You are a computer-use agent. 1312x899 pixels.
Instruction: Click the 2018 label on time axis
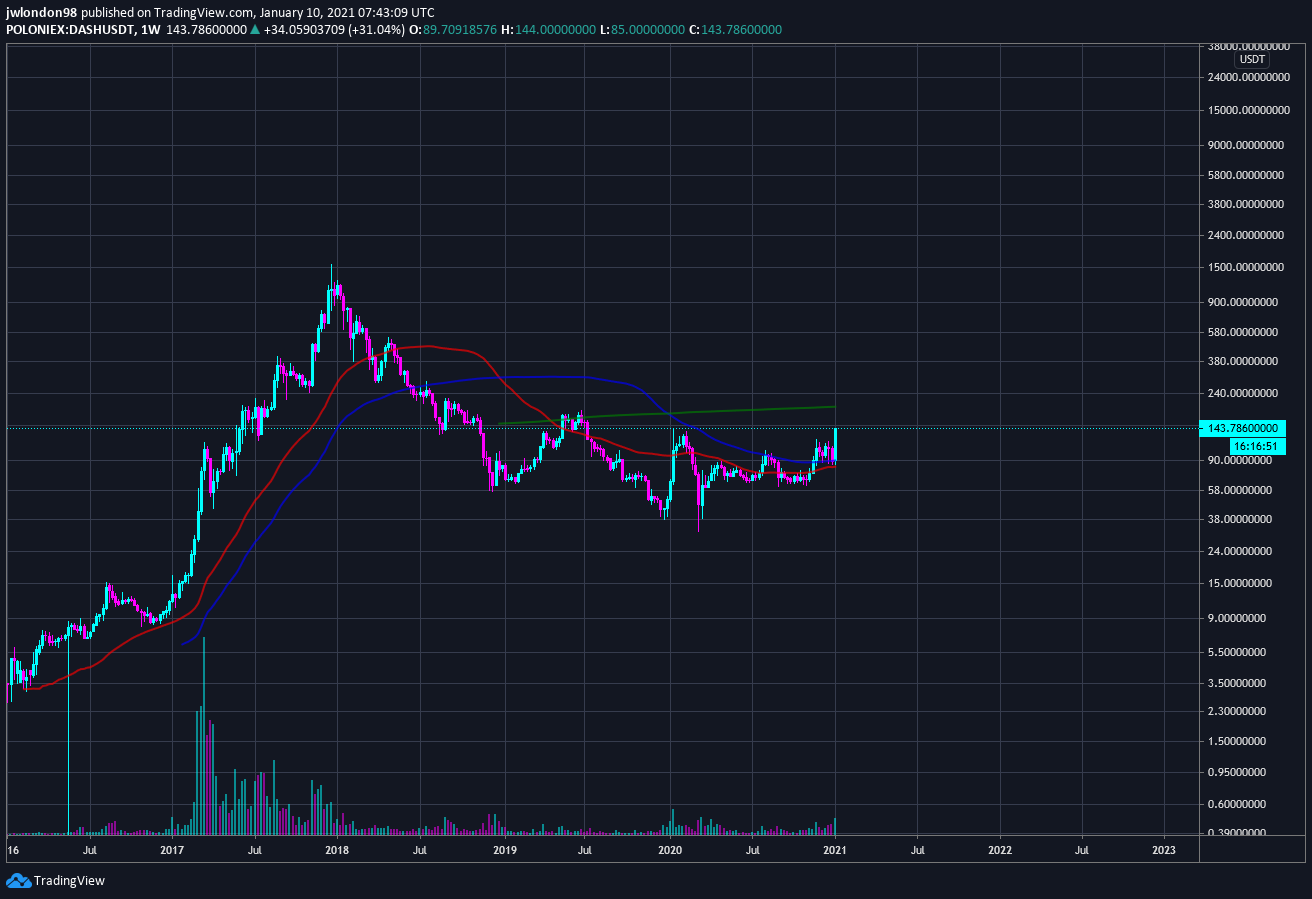click(338, 850)
